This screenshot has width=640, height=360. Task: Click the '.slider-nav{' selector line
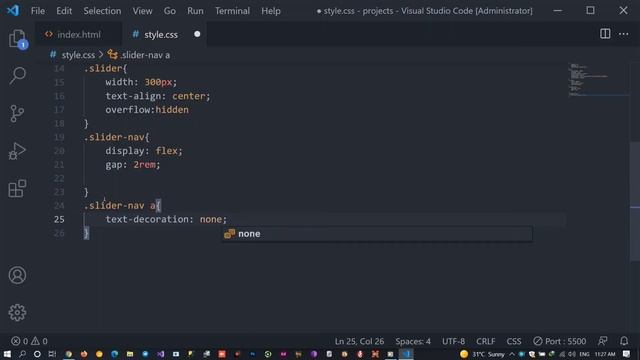click(117, 137)
